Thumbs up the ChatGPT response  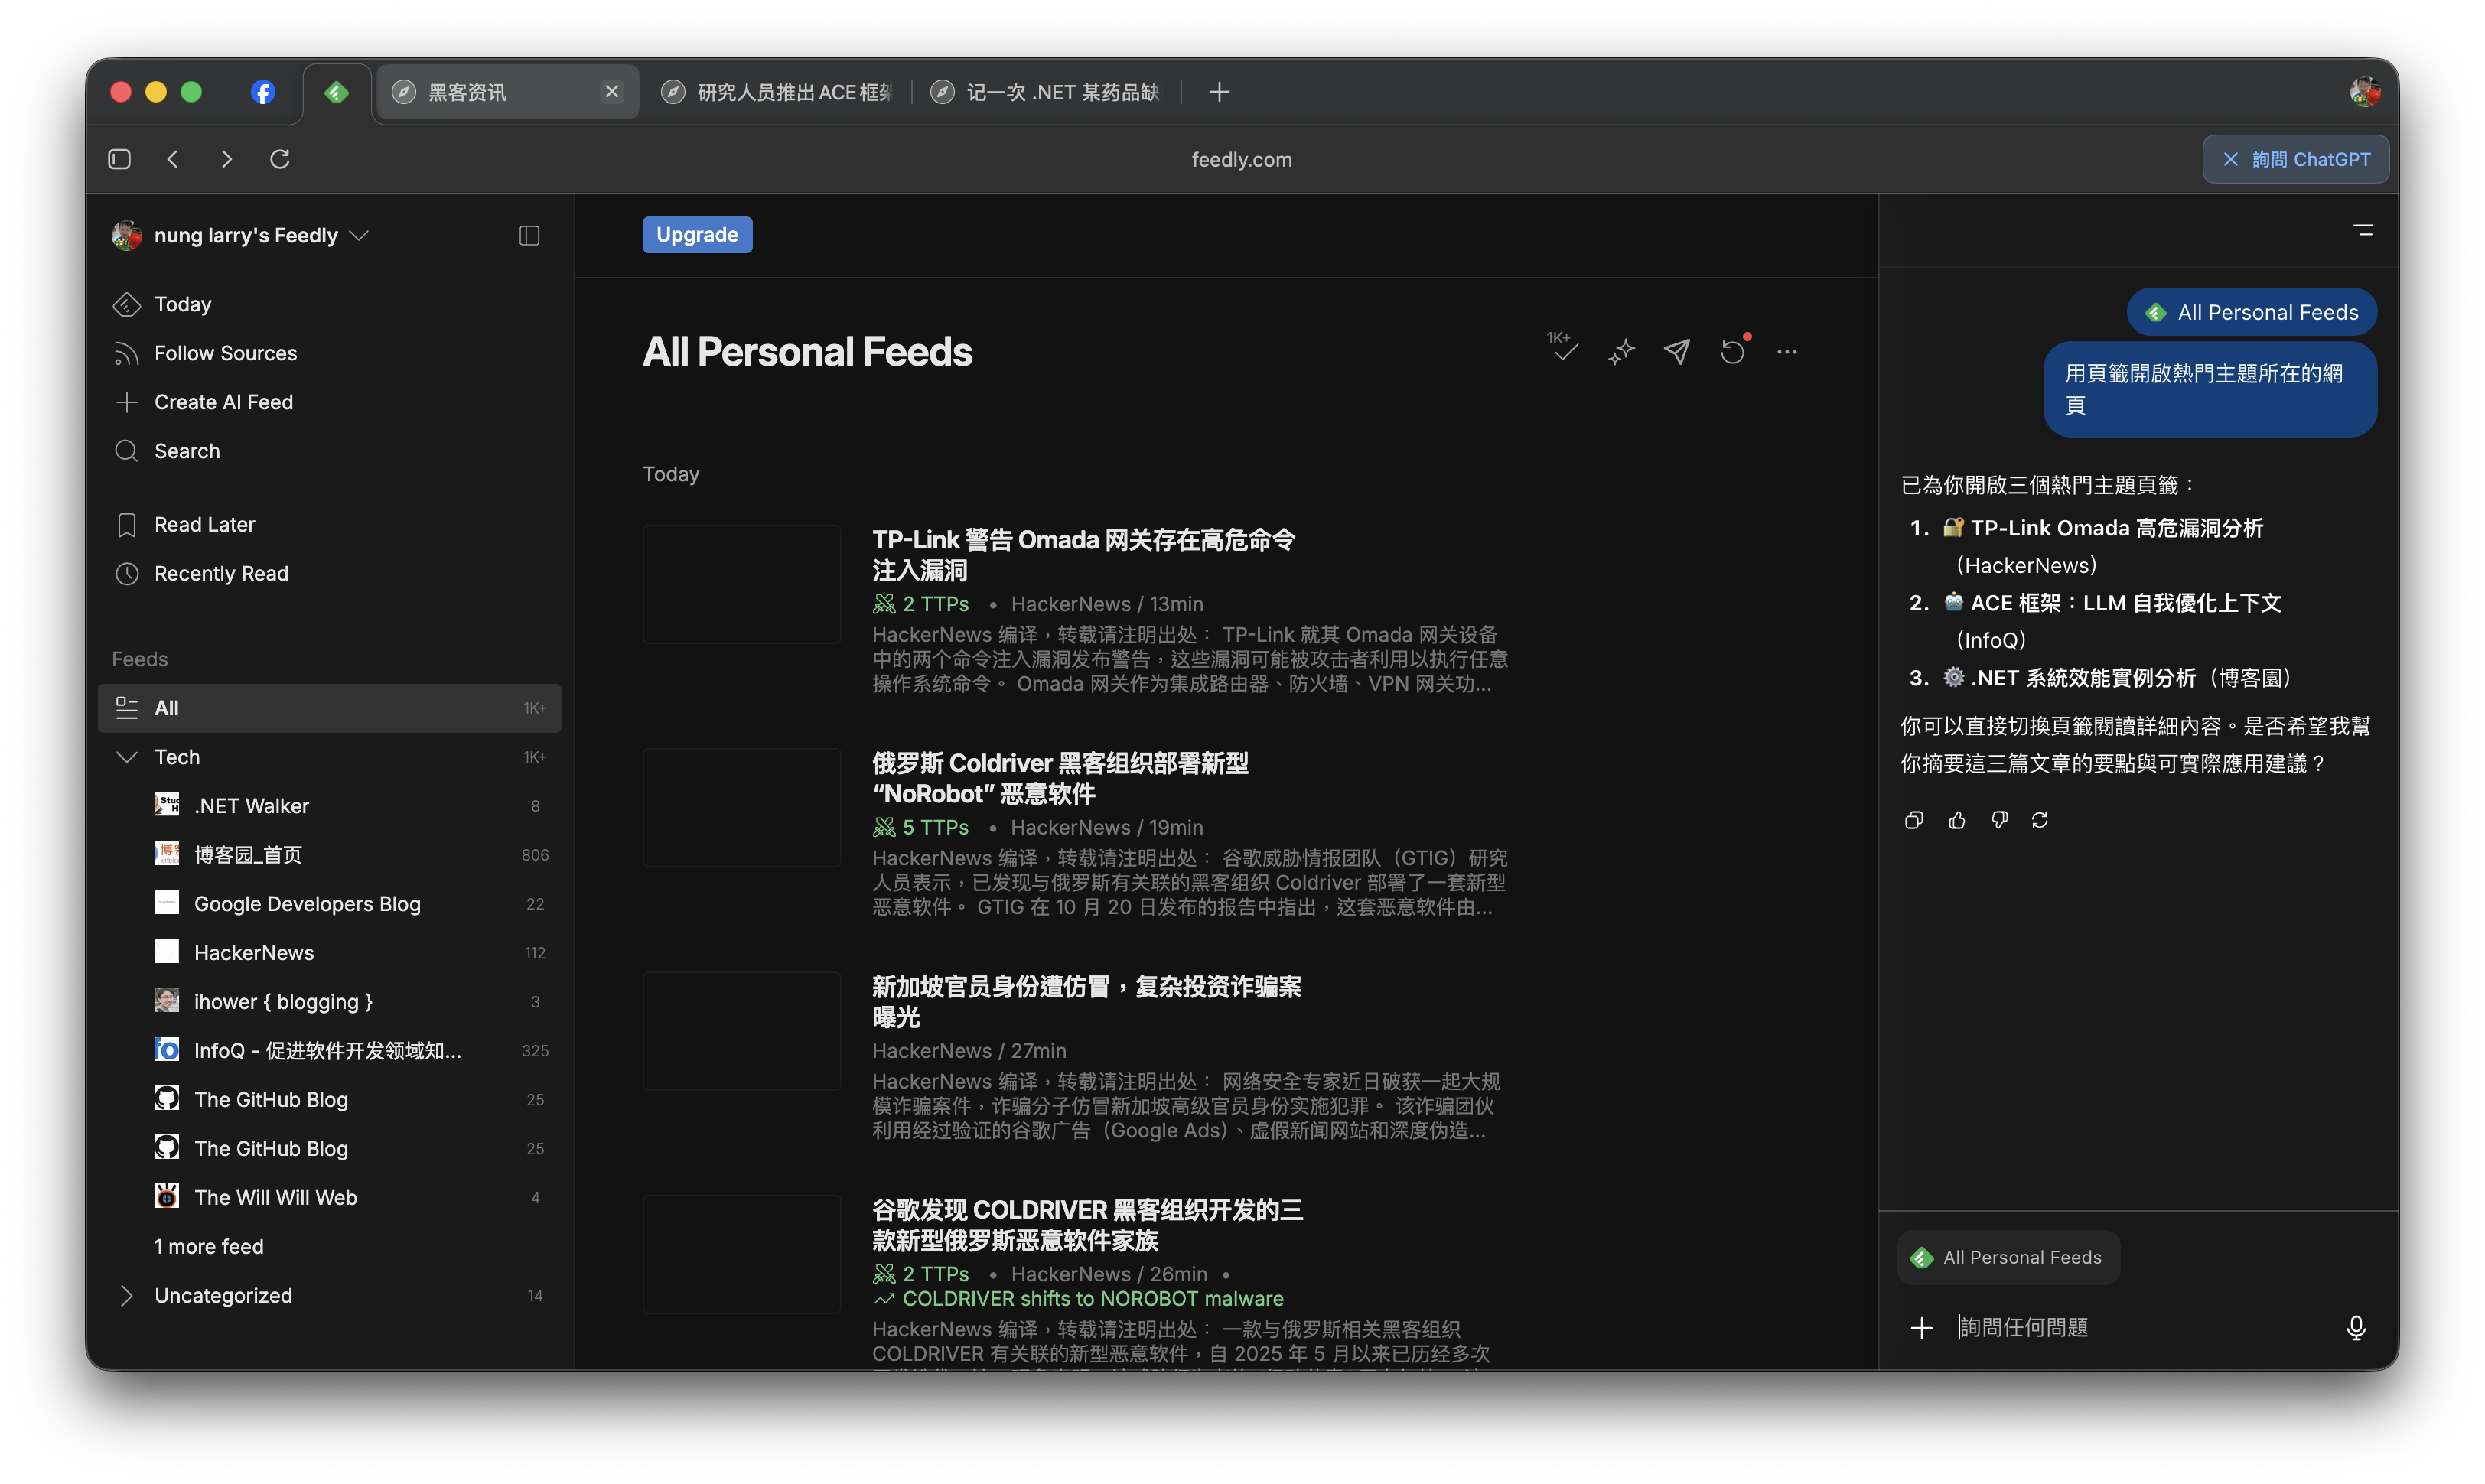point(1957,820)
